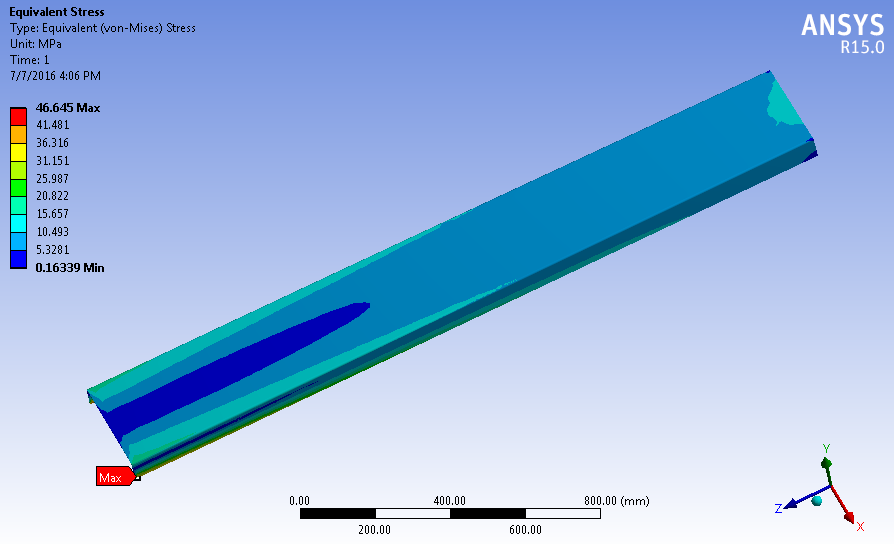Screen dimensions: 894x544
Task: Click the '7/7/2016 4:06 PM' timestamp
Action: (55, 76)
